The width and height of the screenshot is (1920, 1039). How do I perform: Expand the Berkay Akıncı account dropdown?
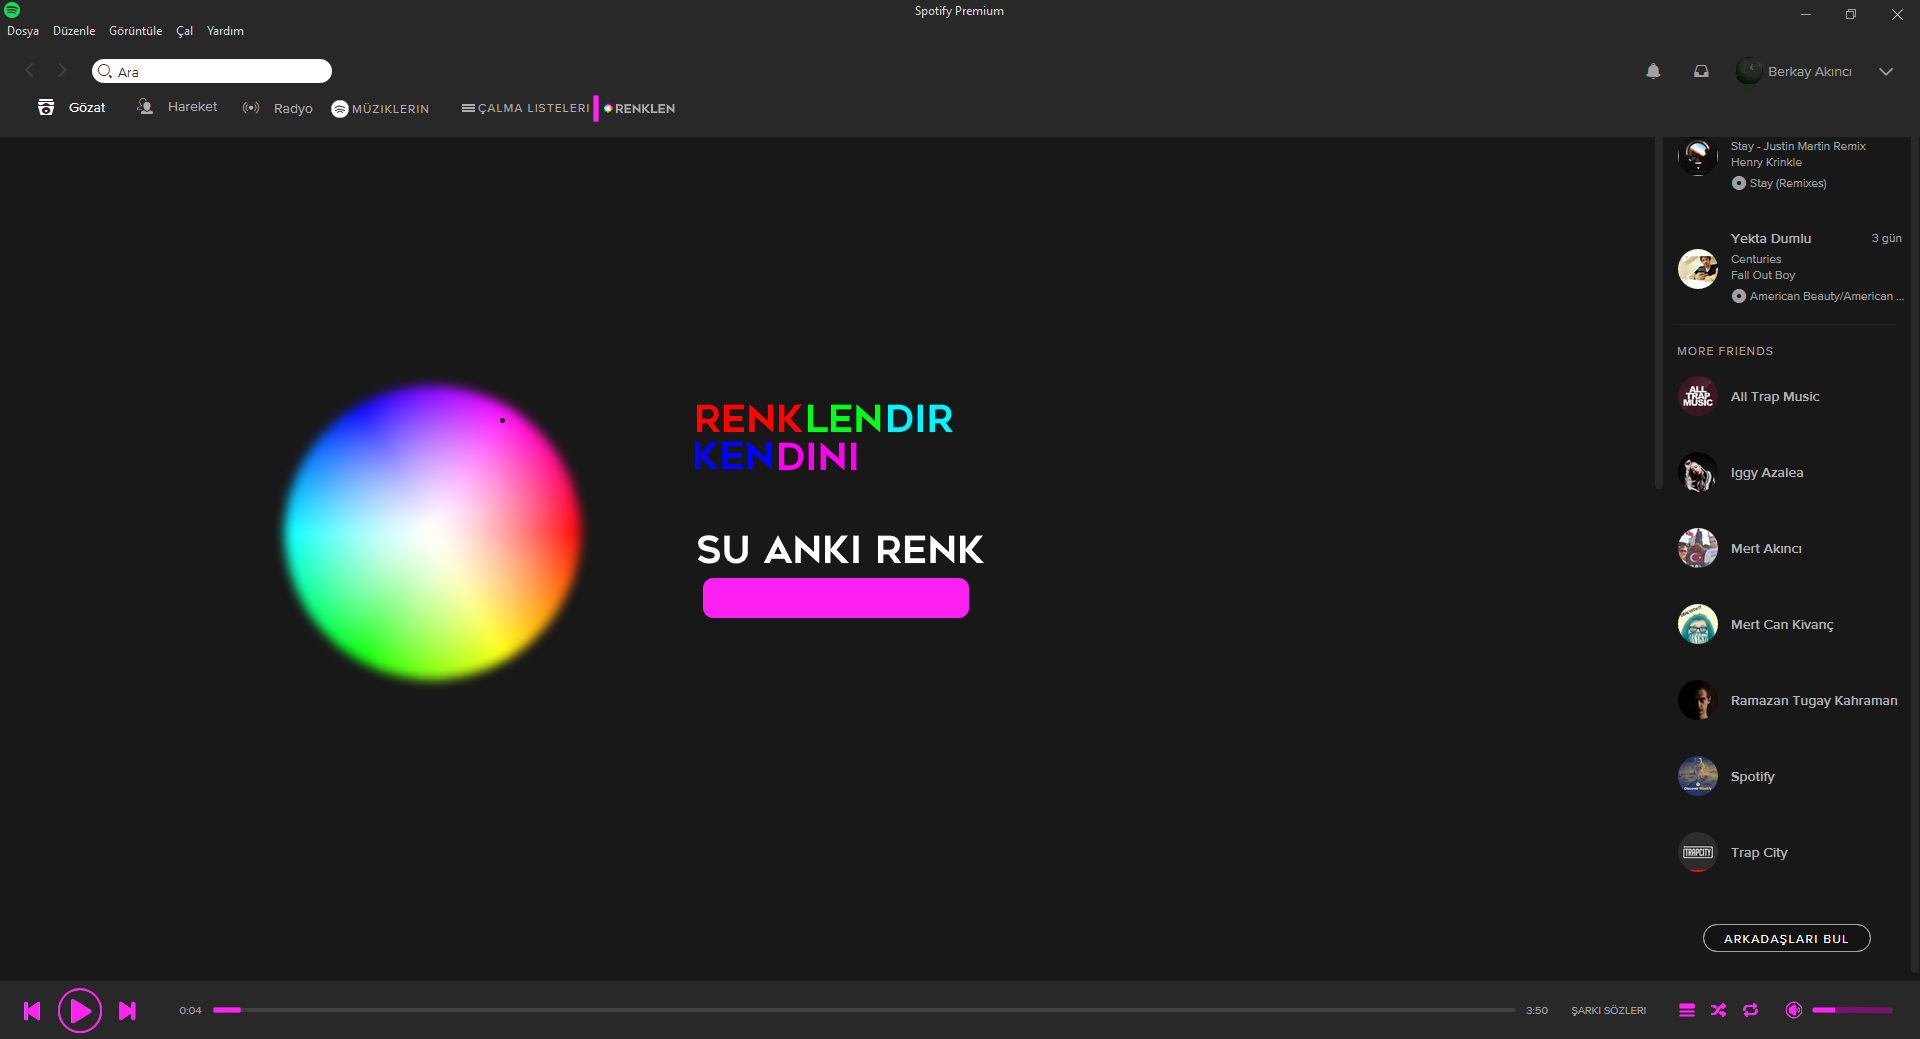1885,71
